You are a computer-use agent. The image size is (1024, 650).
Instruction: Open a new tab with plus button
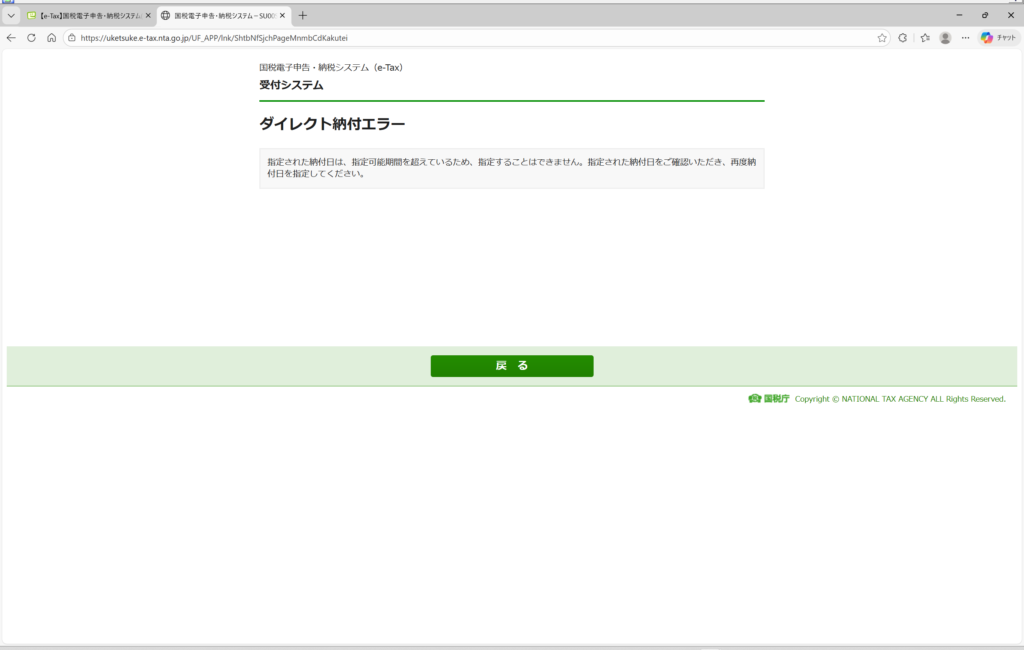point(303,16)
